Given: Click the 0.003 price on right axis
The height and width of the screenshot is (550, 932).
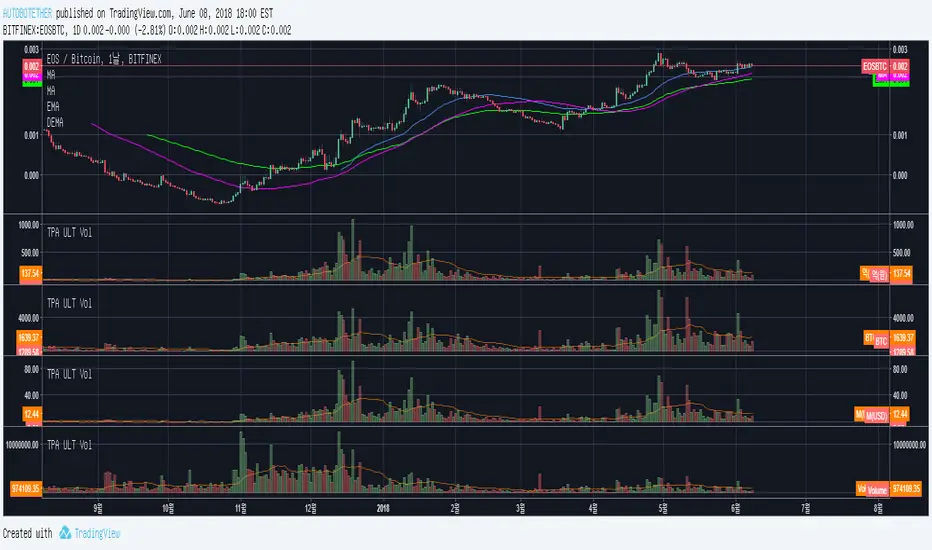Looking at the screenshot, I should (900, 49).
